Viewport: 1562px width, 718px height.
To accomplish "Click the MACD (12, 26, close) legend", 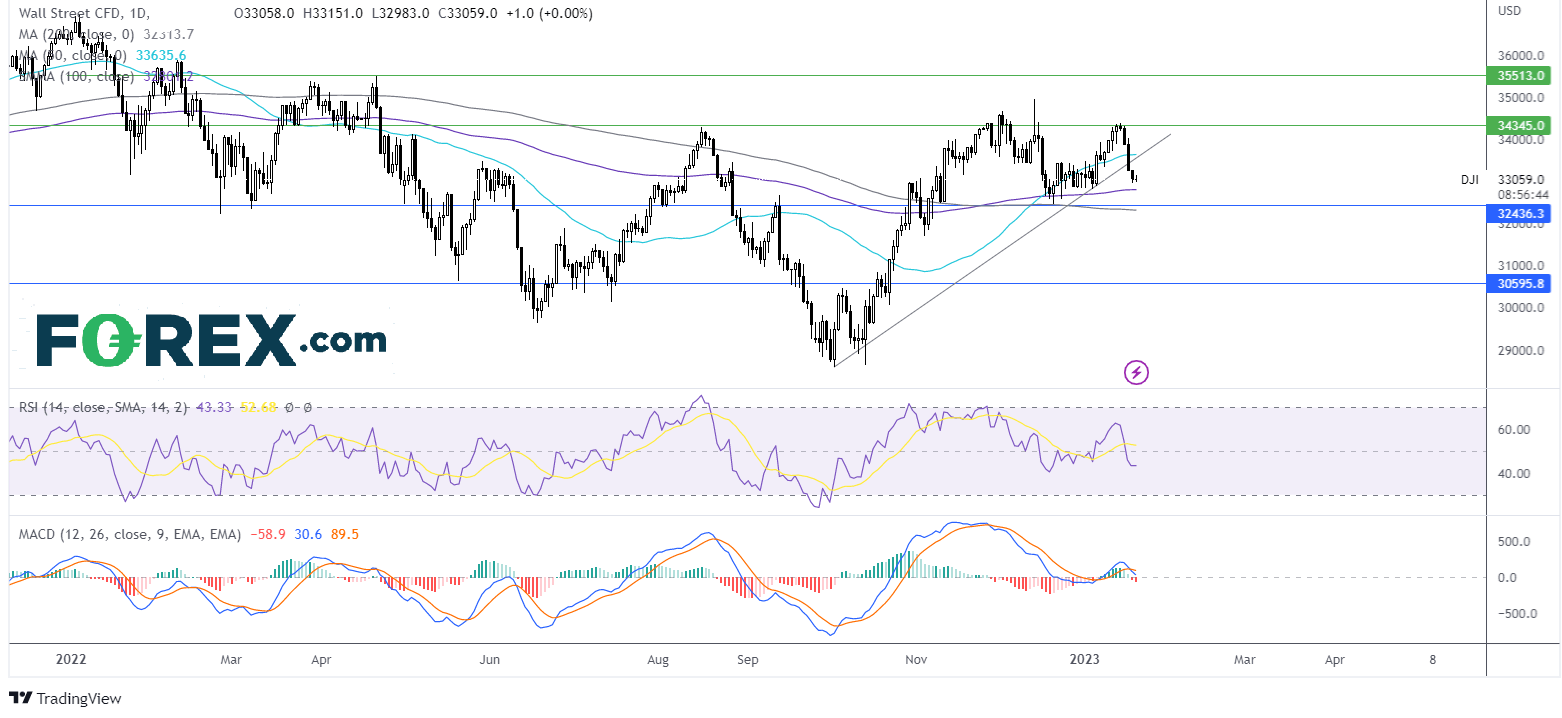I will click(x=130, y=535).
